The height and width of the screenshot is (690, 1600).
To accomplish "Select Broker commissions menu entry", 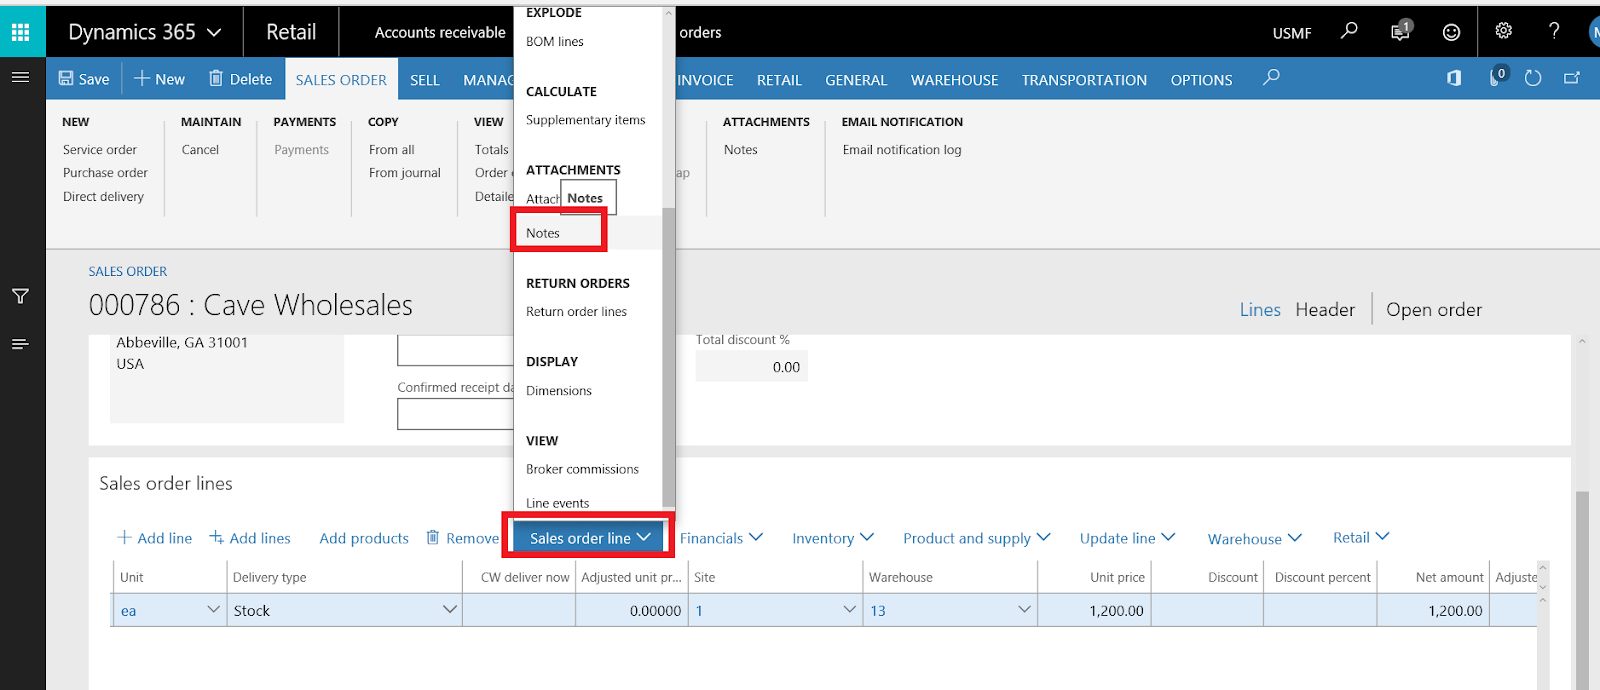I will coord(582,469).
